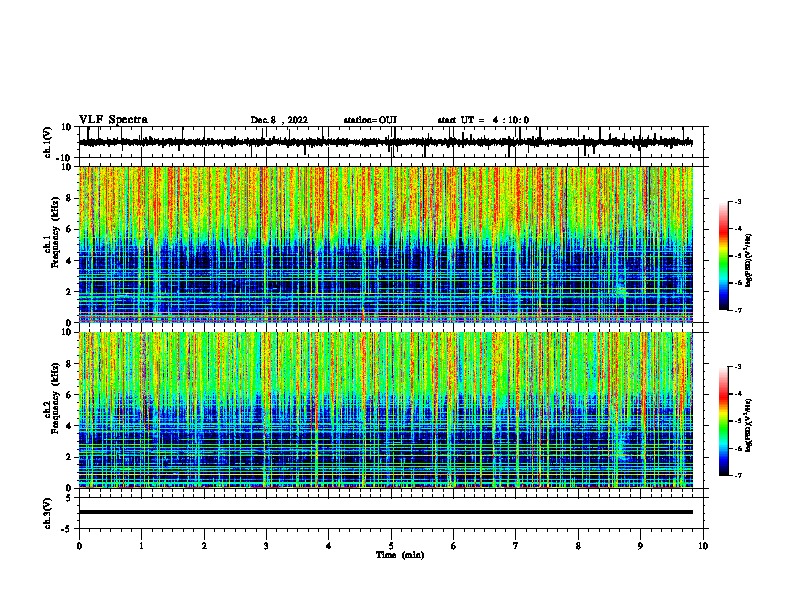Click the time axis tick label "7"
This screenshot has width=792, height=612.
(x=516, y=546)
